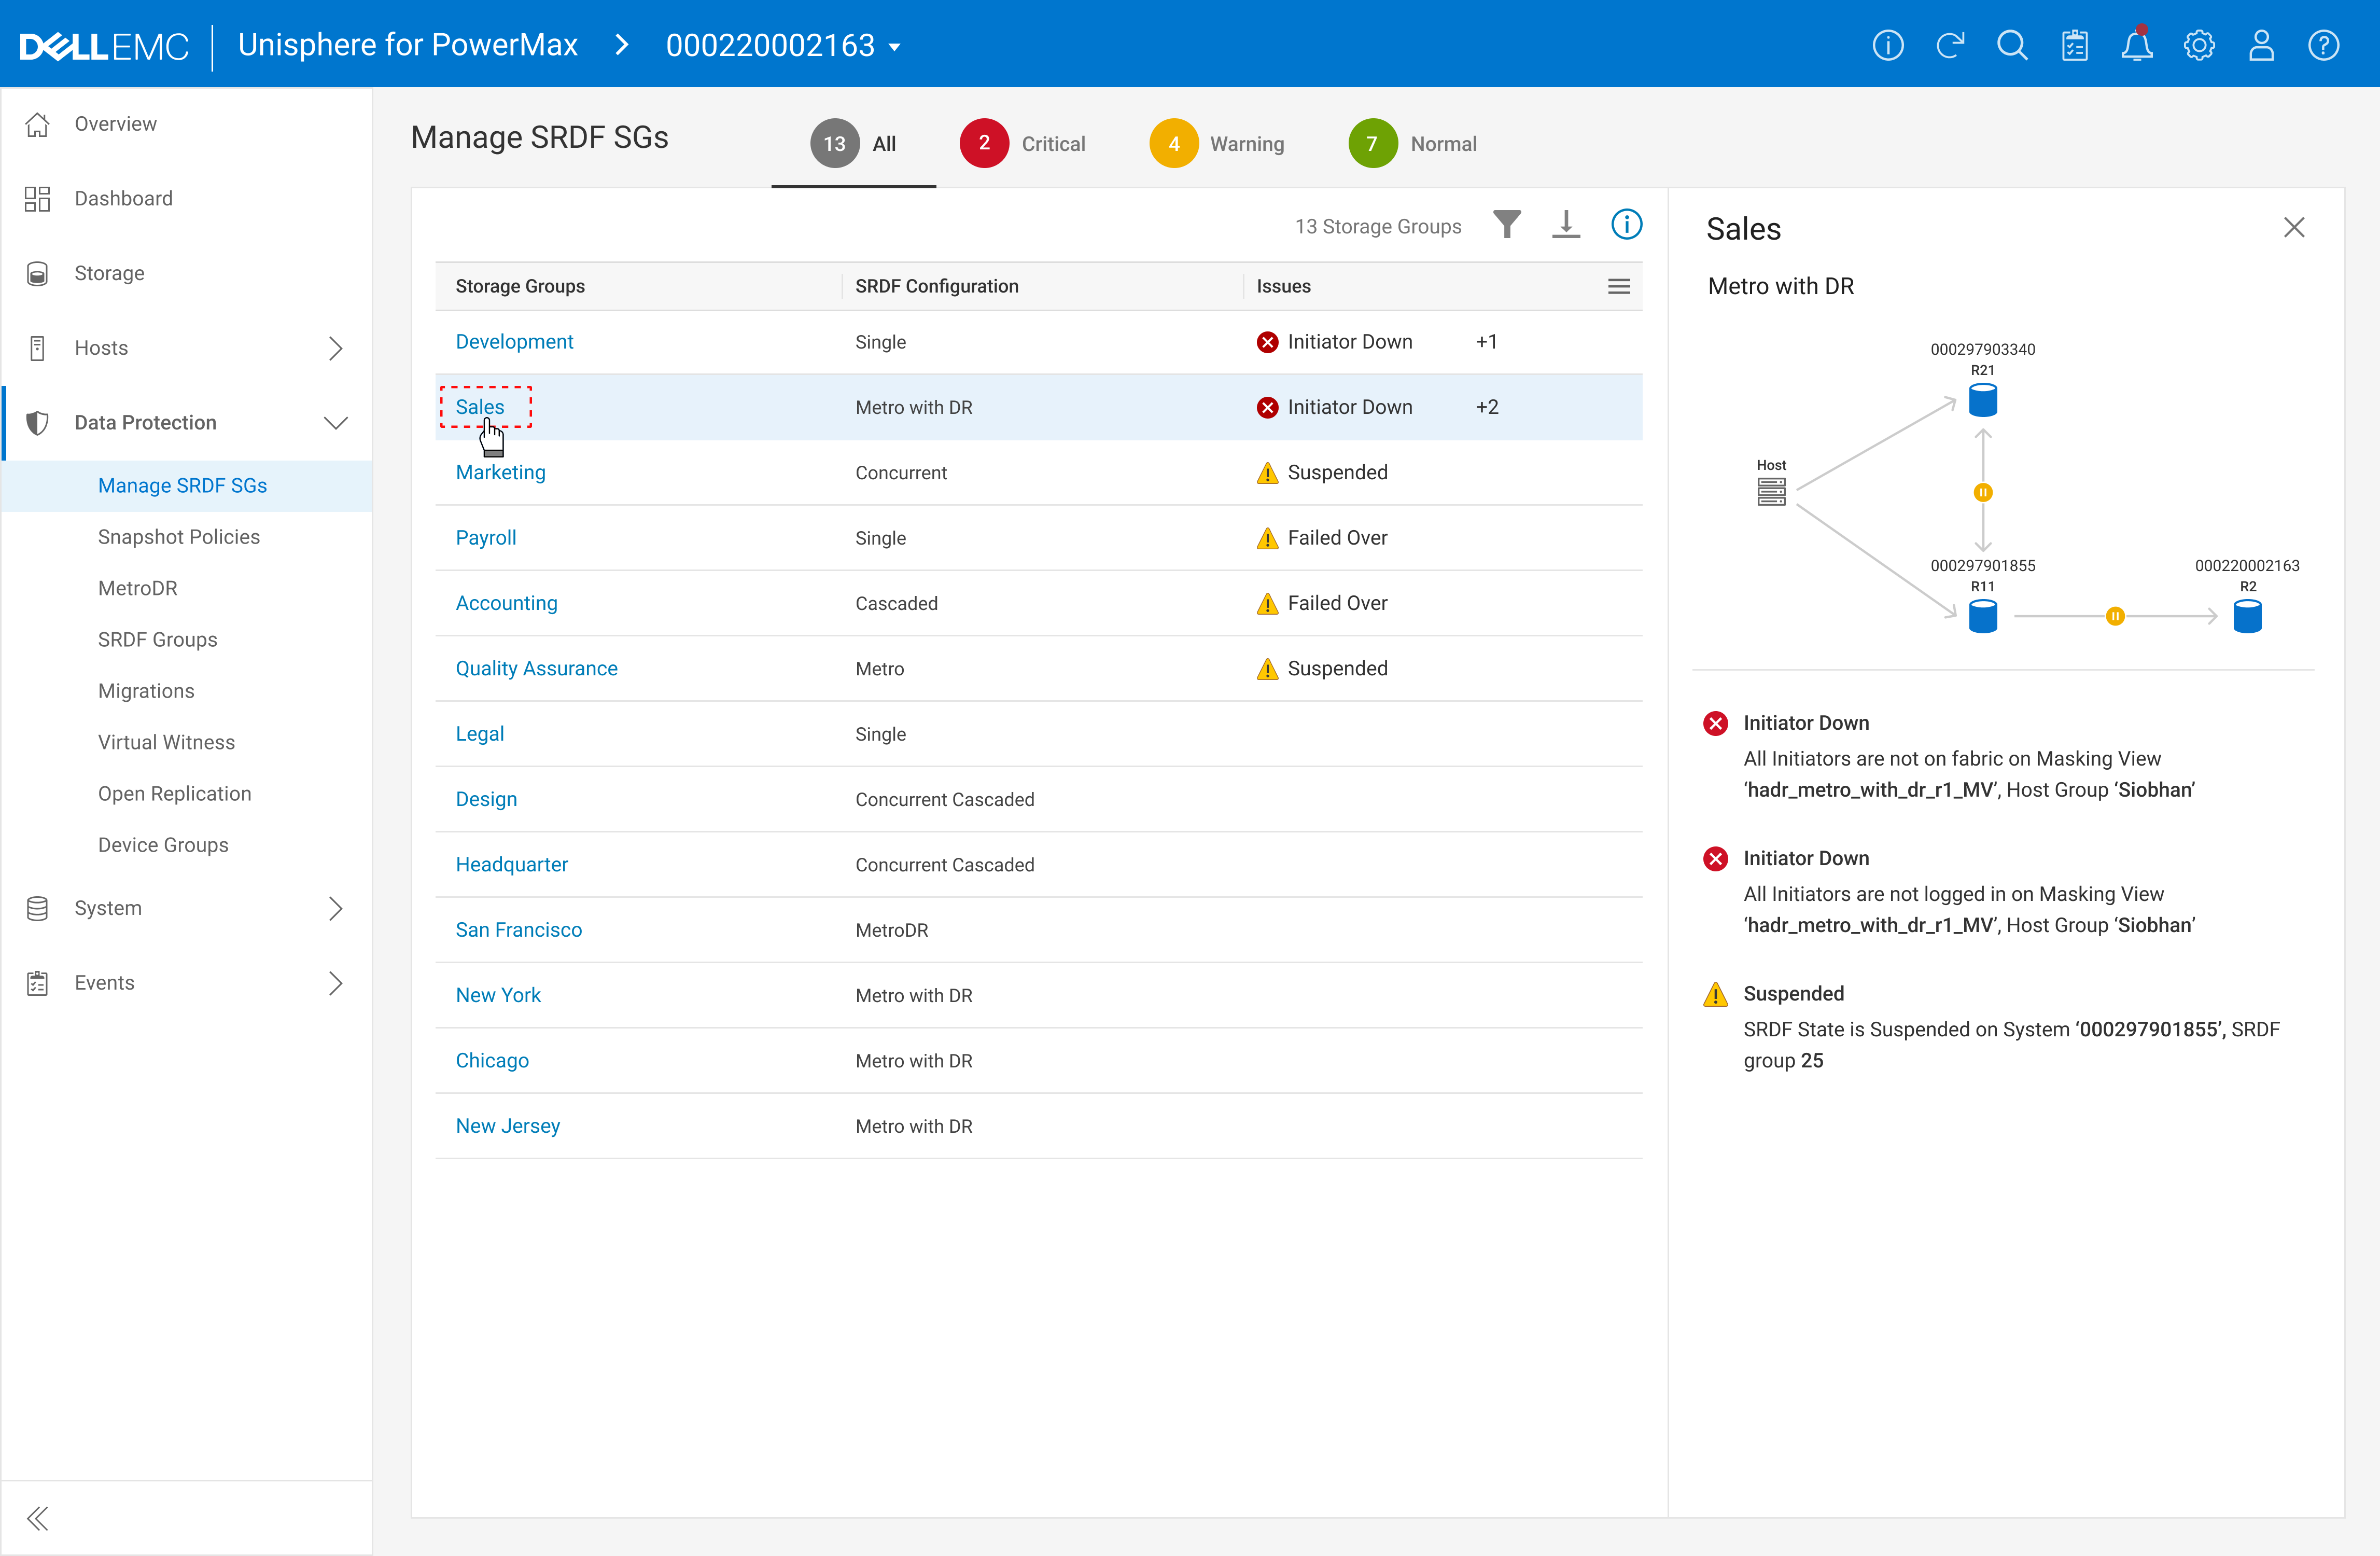The height and width of the screenshot is (1556, 2380).
Task: Click the download/export icon above table
Action: [x=1566, y=225]
